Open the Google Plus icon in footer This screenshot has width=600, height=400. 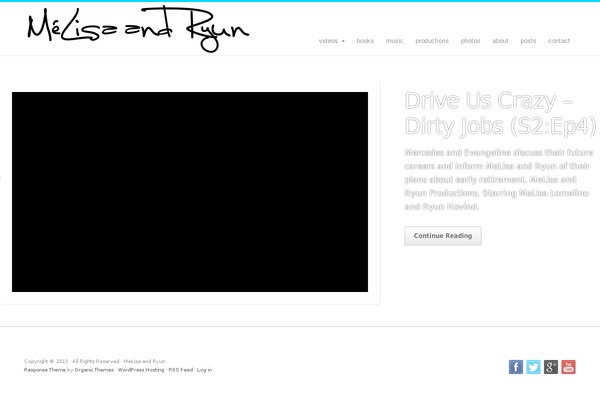click(551, 367)
